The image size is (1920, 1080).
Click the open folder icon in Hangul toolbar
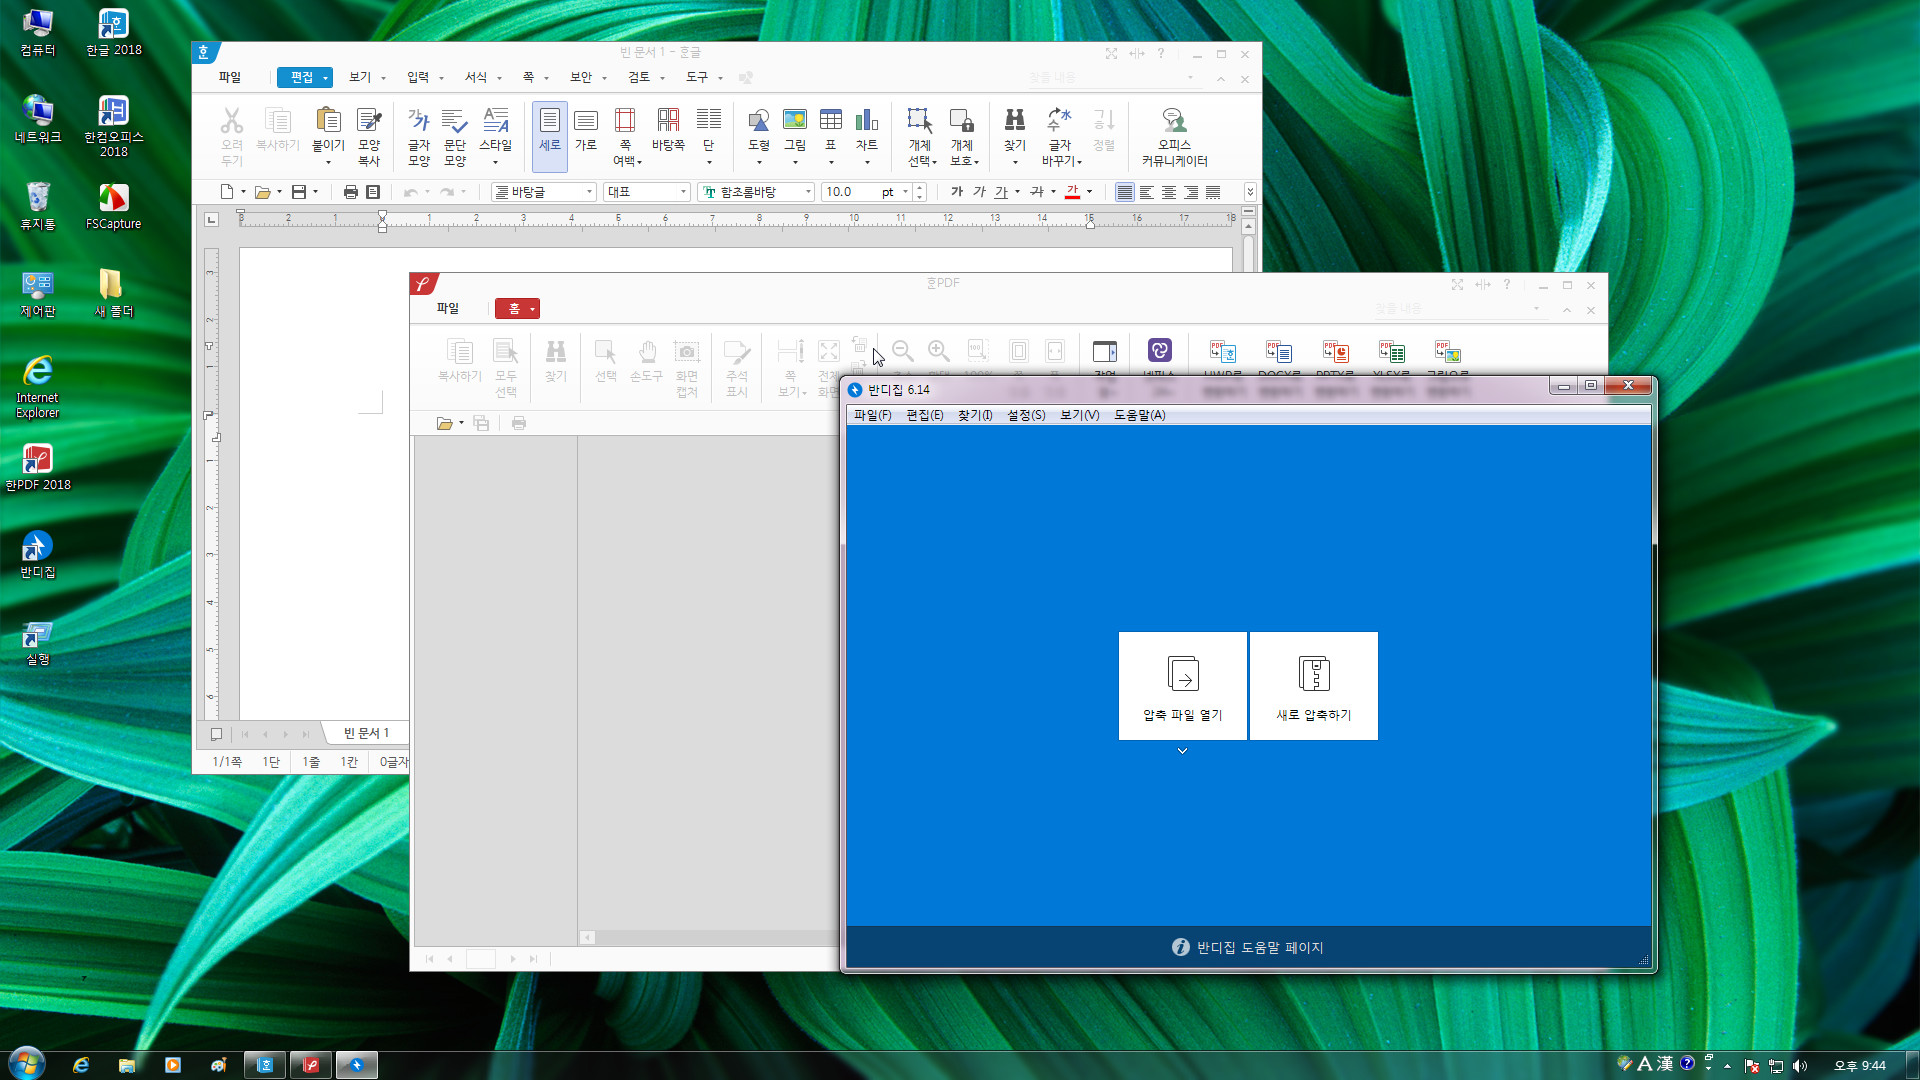[263, 192]
